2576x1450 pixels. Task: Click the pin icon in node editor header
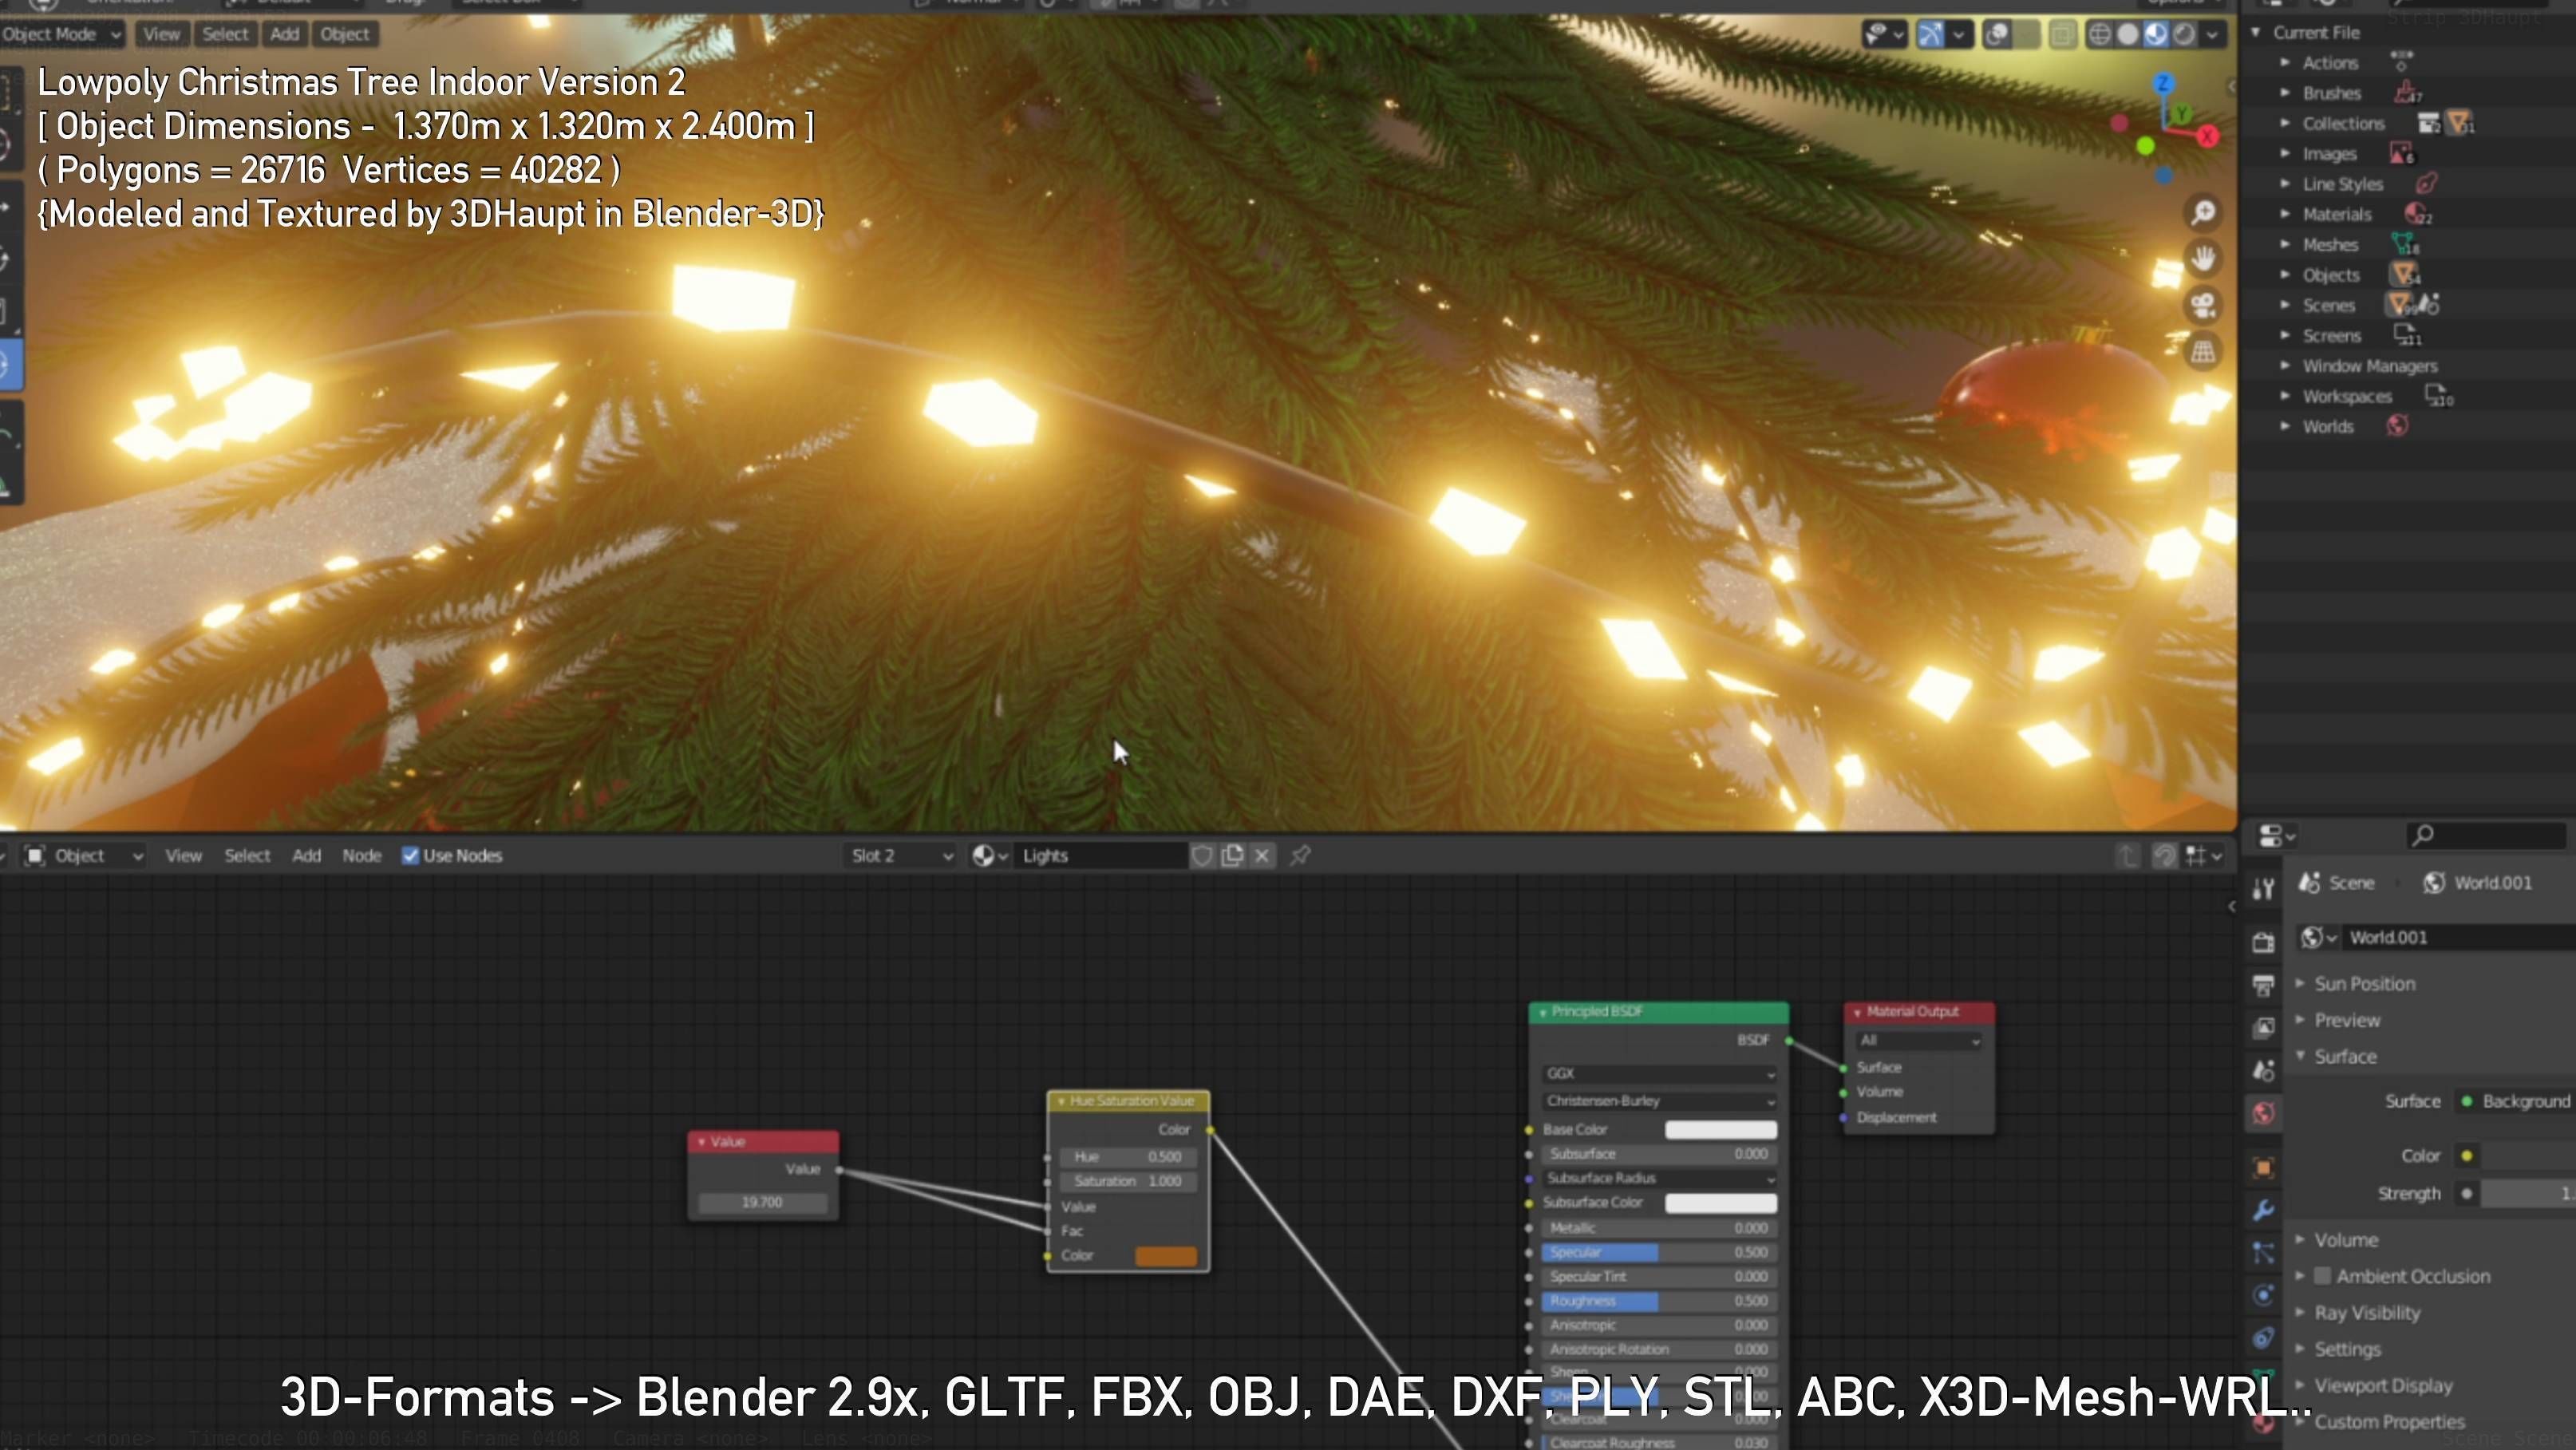pyautogui.click(x=1300, y=855)
